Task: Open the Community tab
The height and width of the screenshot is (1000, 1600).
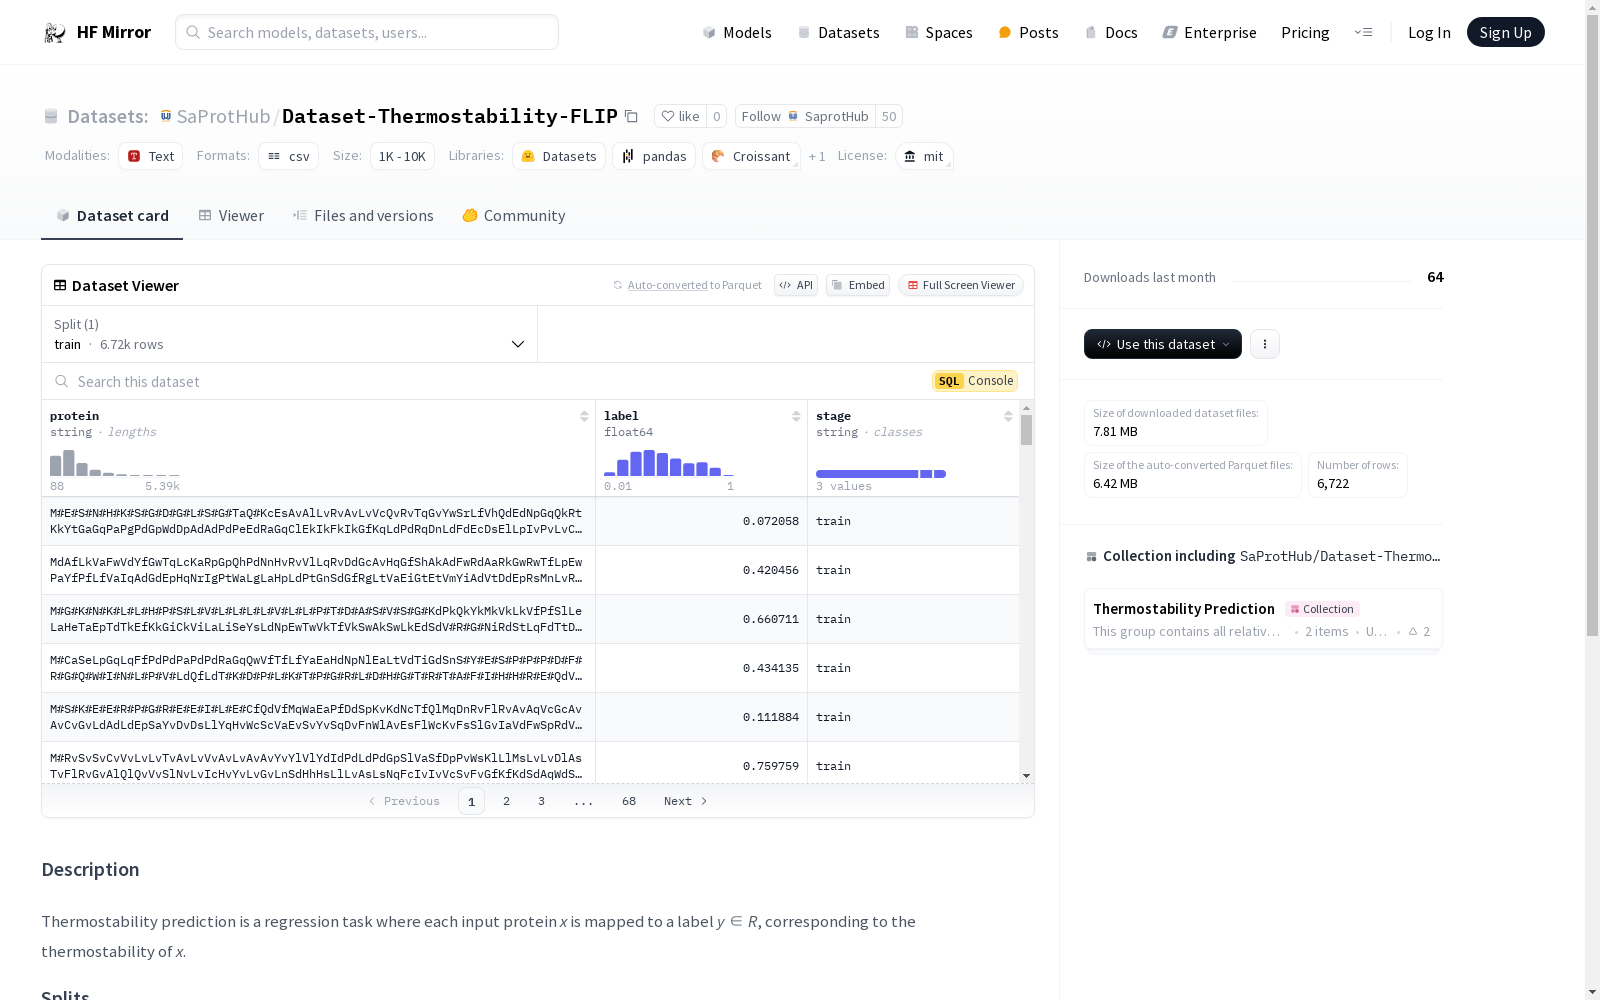Action: point(514,216)
